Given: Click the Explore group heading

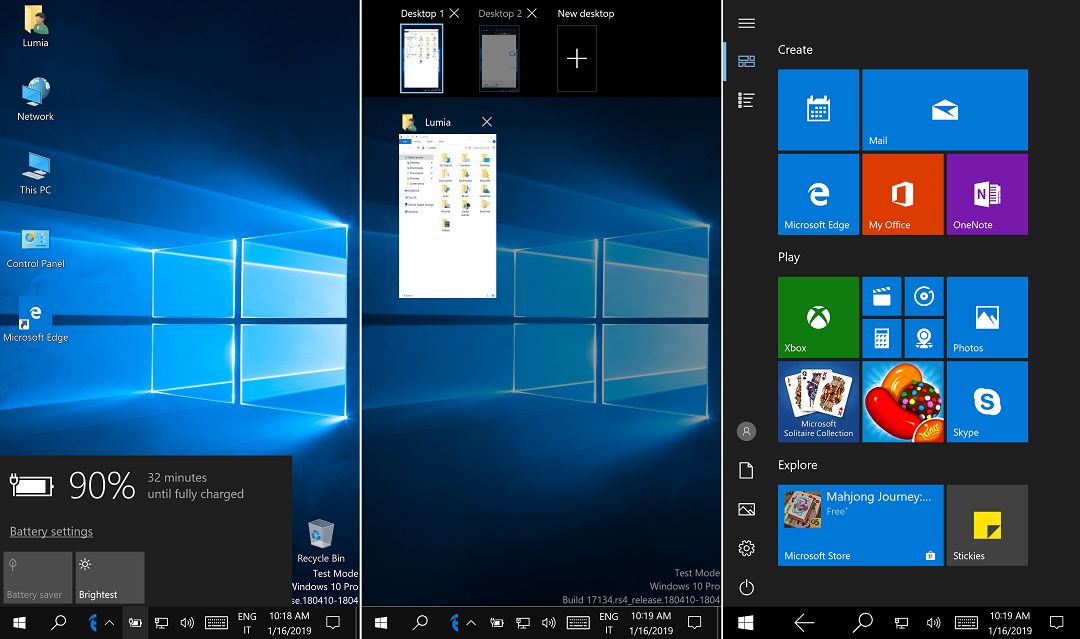Looking at the screenshot, I should [798, 465].
